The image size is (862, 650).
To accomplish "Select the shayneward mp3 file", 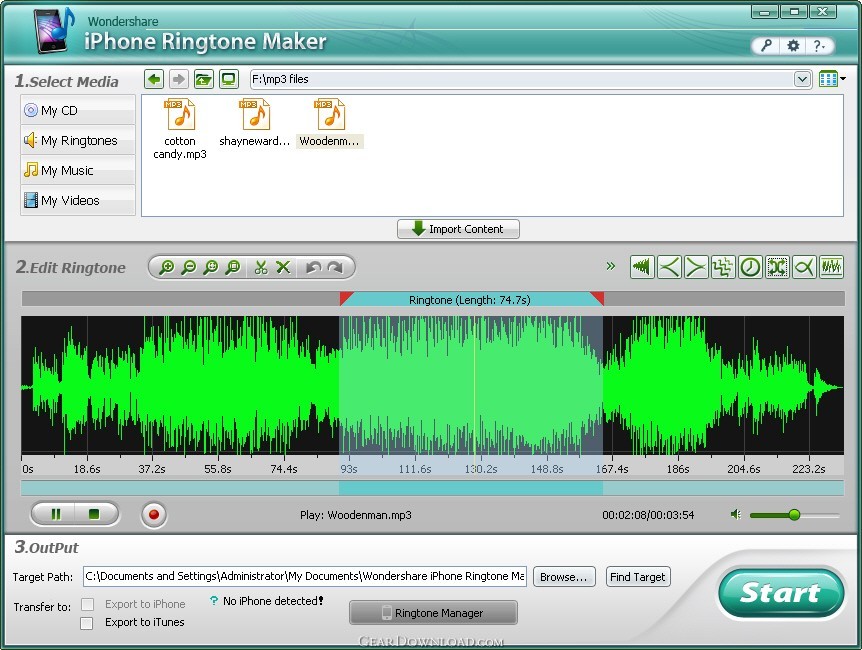I will pyautogui.click(x=255, y=123).
